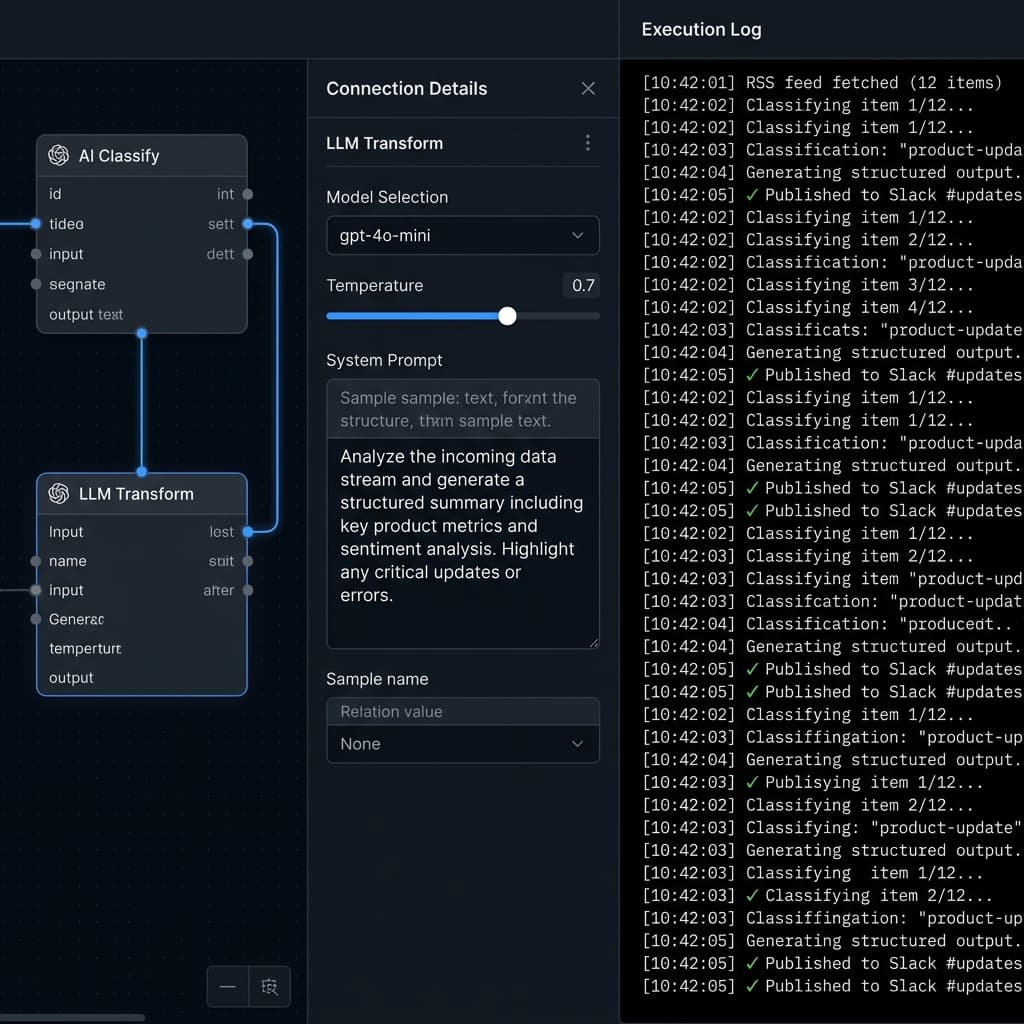This screenshot has height=1024, width=1024.
Task: Click the LLM Transform node logo icon
Action: pyautogui.click(x=58, y=494)
